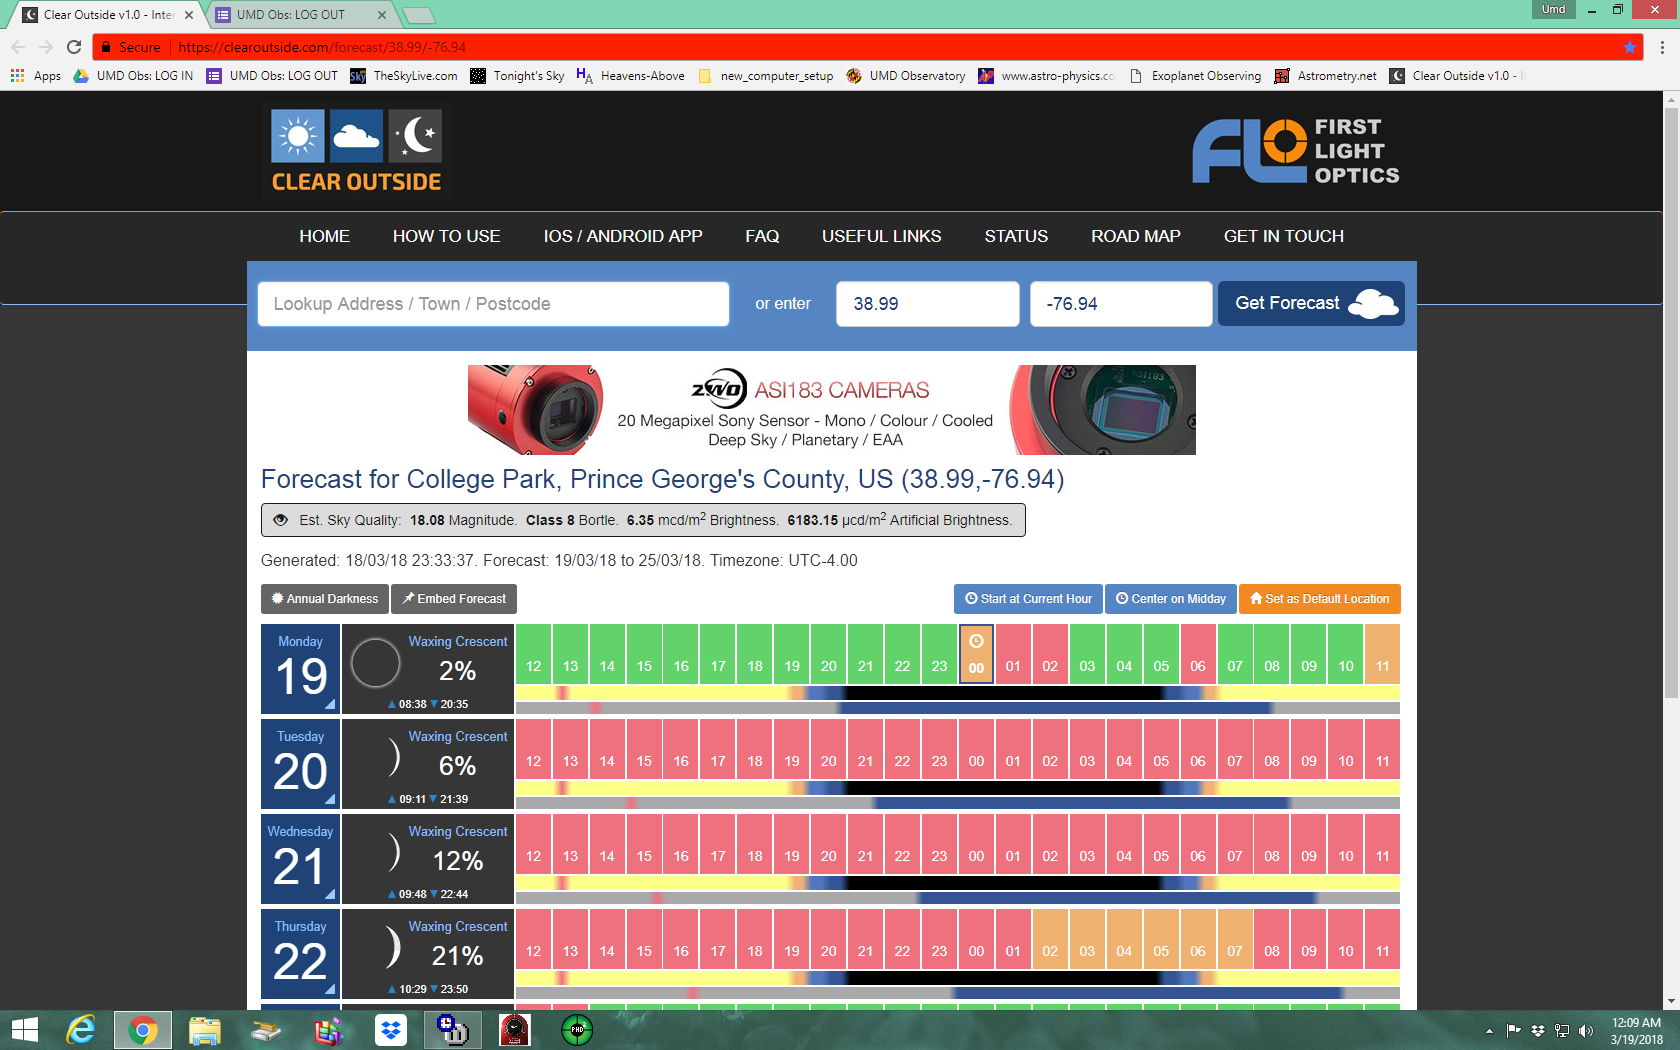1680x1050 pixels.
Task: Expand the Monday 19 forecast row
Action: point(300,668)
